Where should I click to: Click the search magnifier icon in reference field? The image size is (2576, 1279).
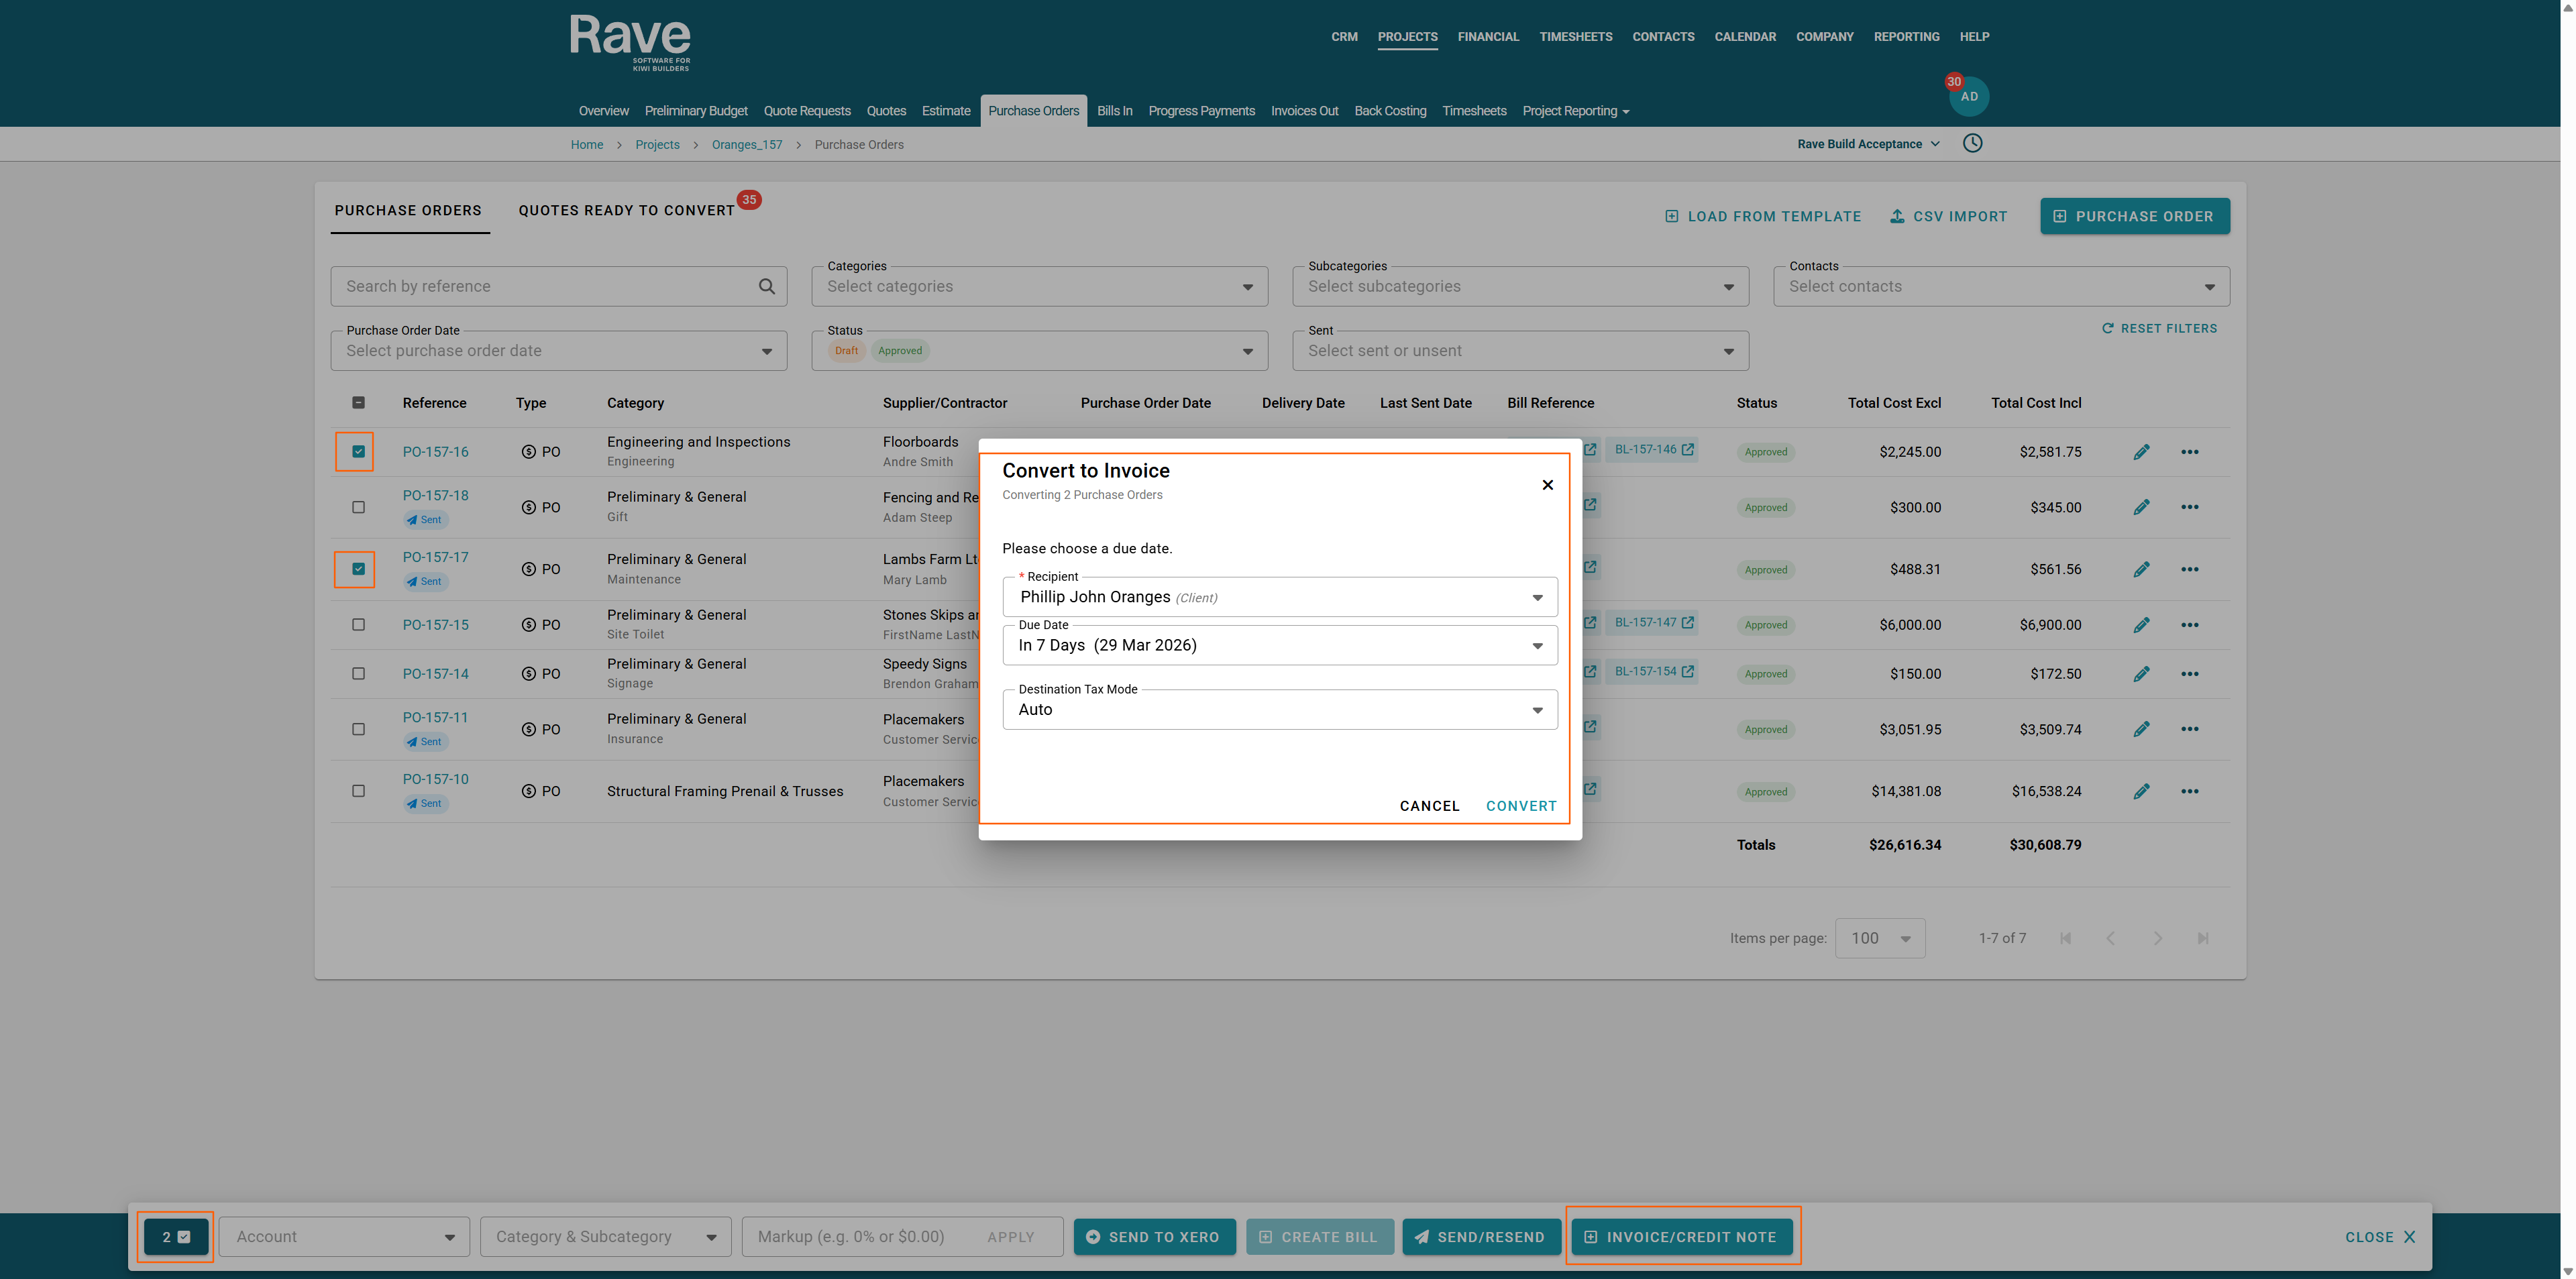(766, 286)
